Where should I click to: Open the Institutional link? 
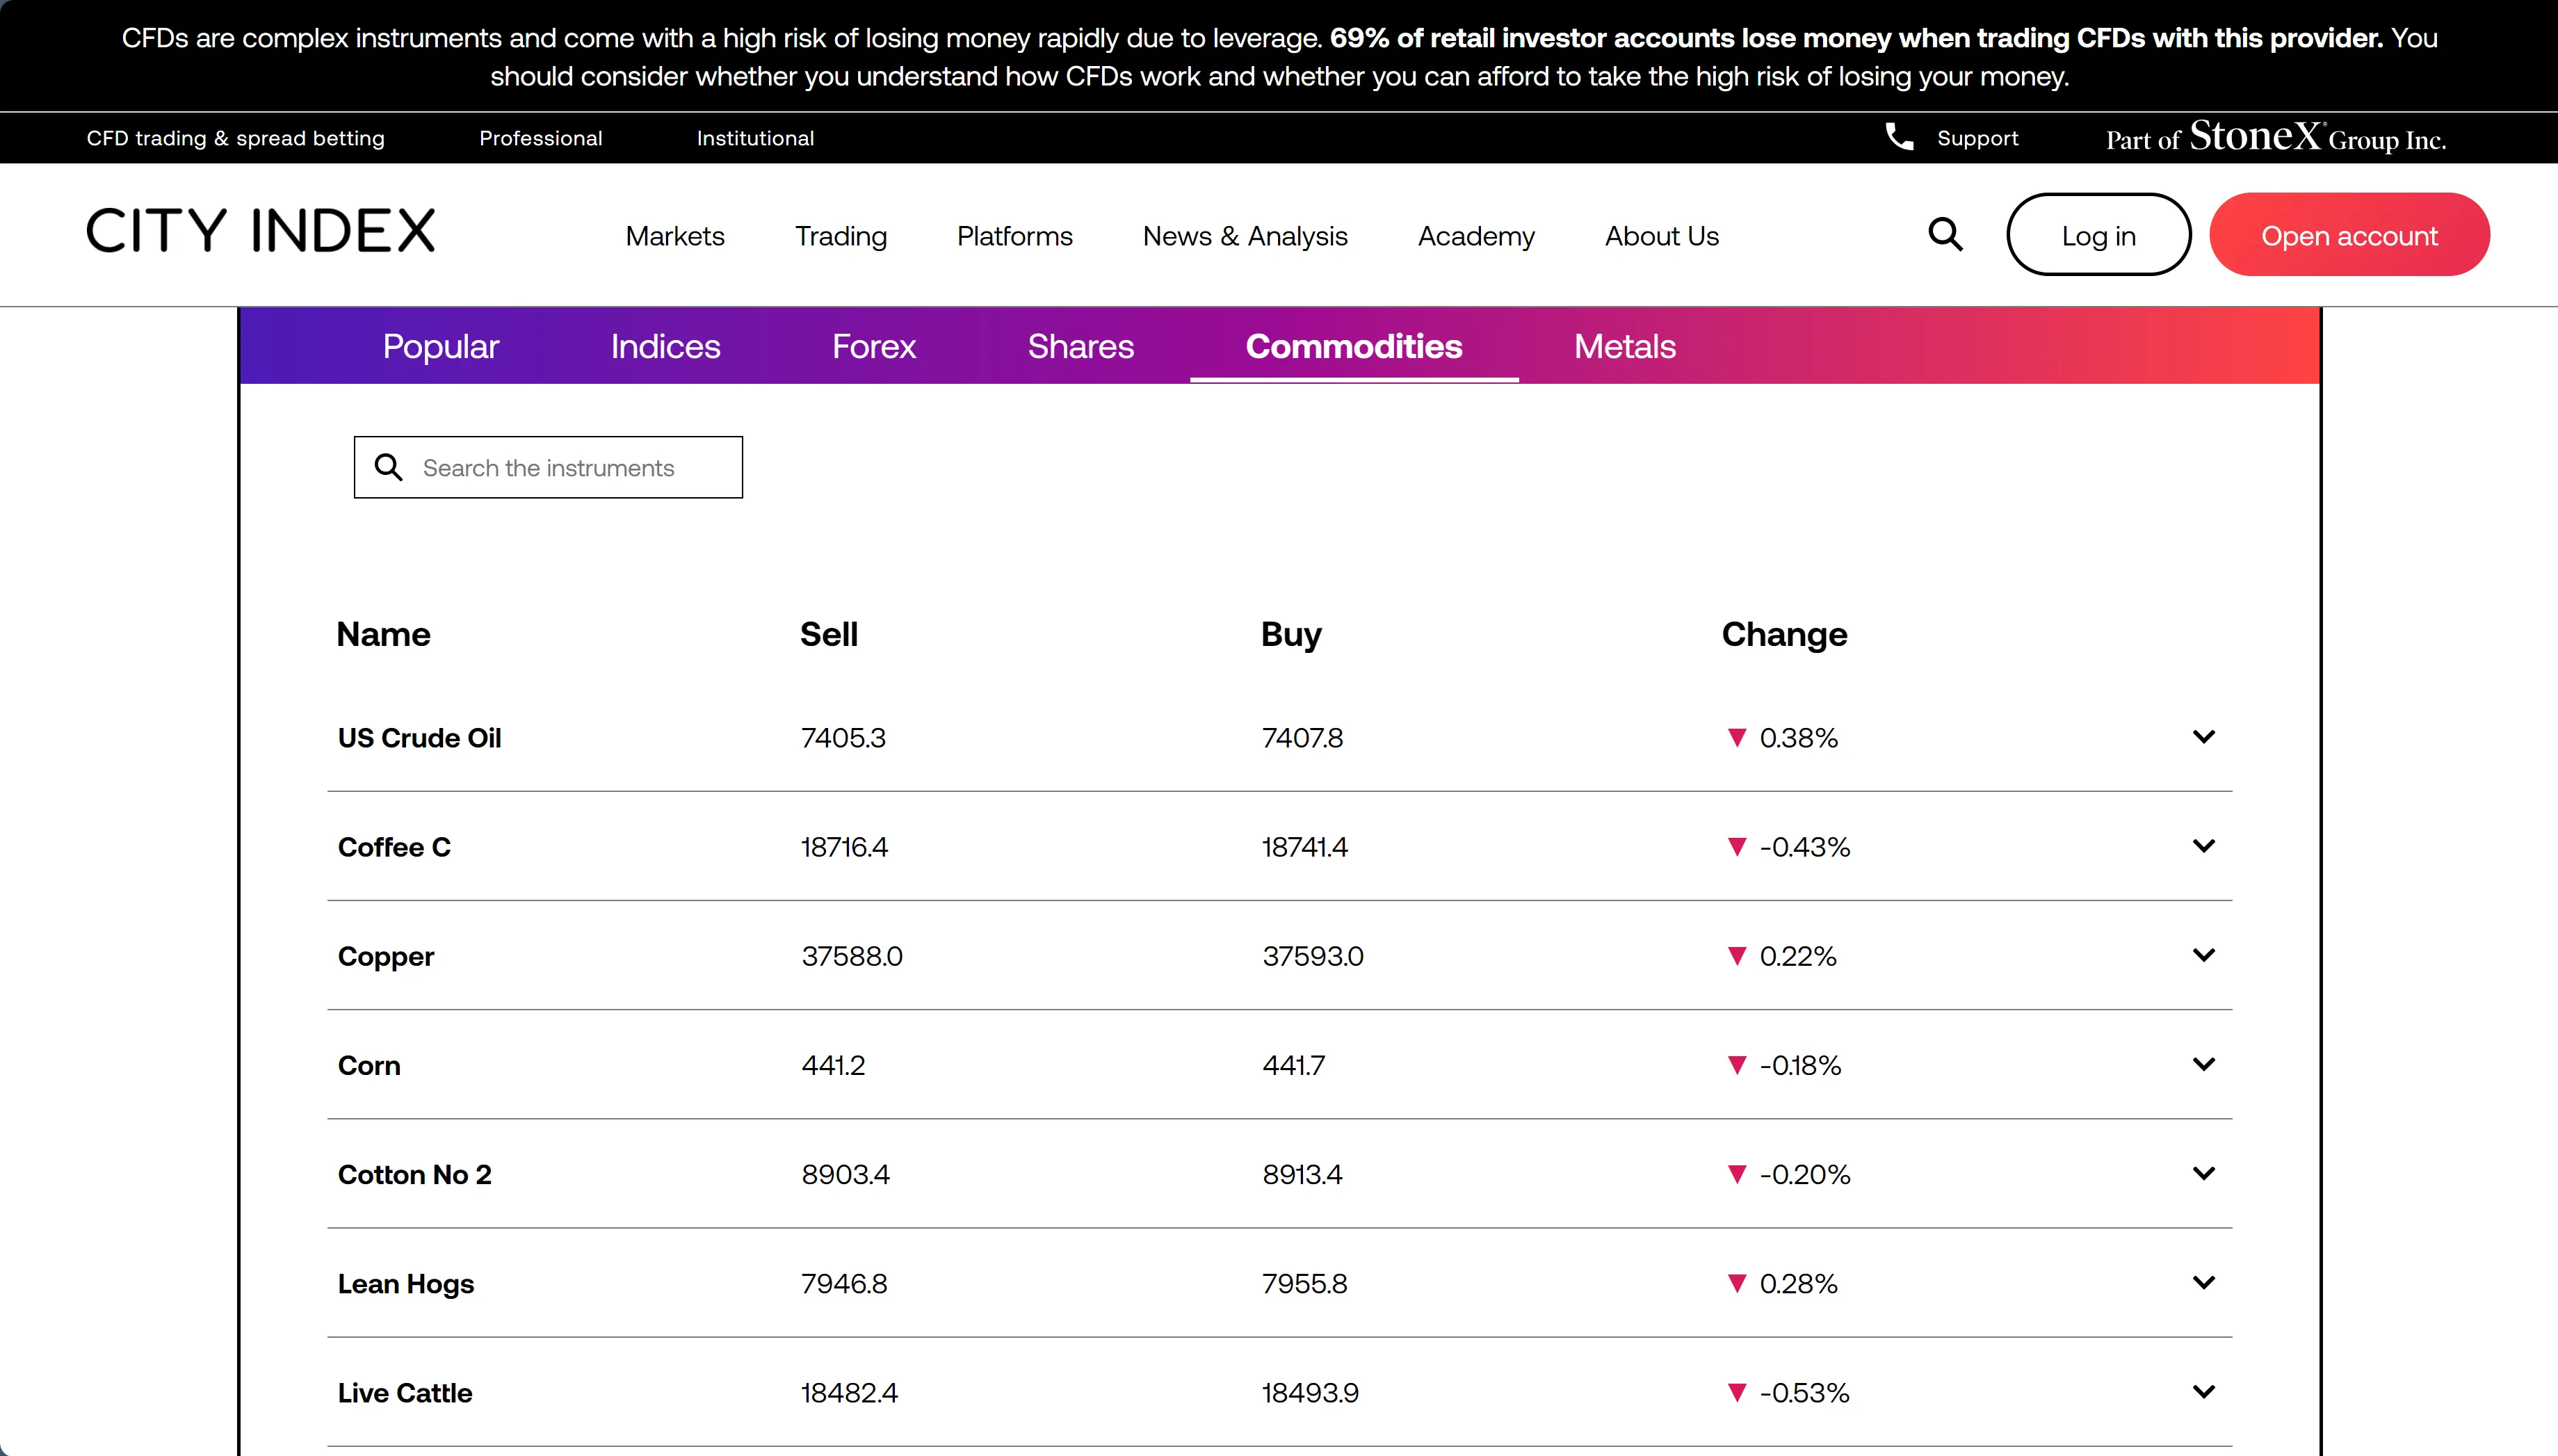point(756,138)
